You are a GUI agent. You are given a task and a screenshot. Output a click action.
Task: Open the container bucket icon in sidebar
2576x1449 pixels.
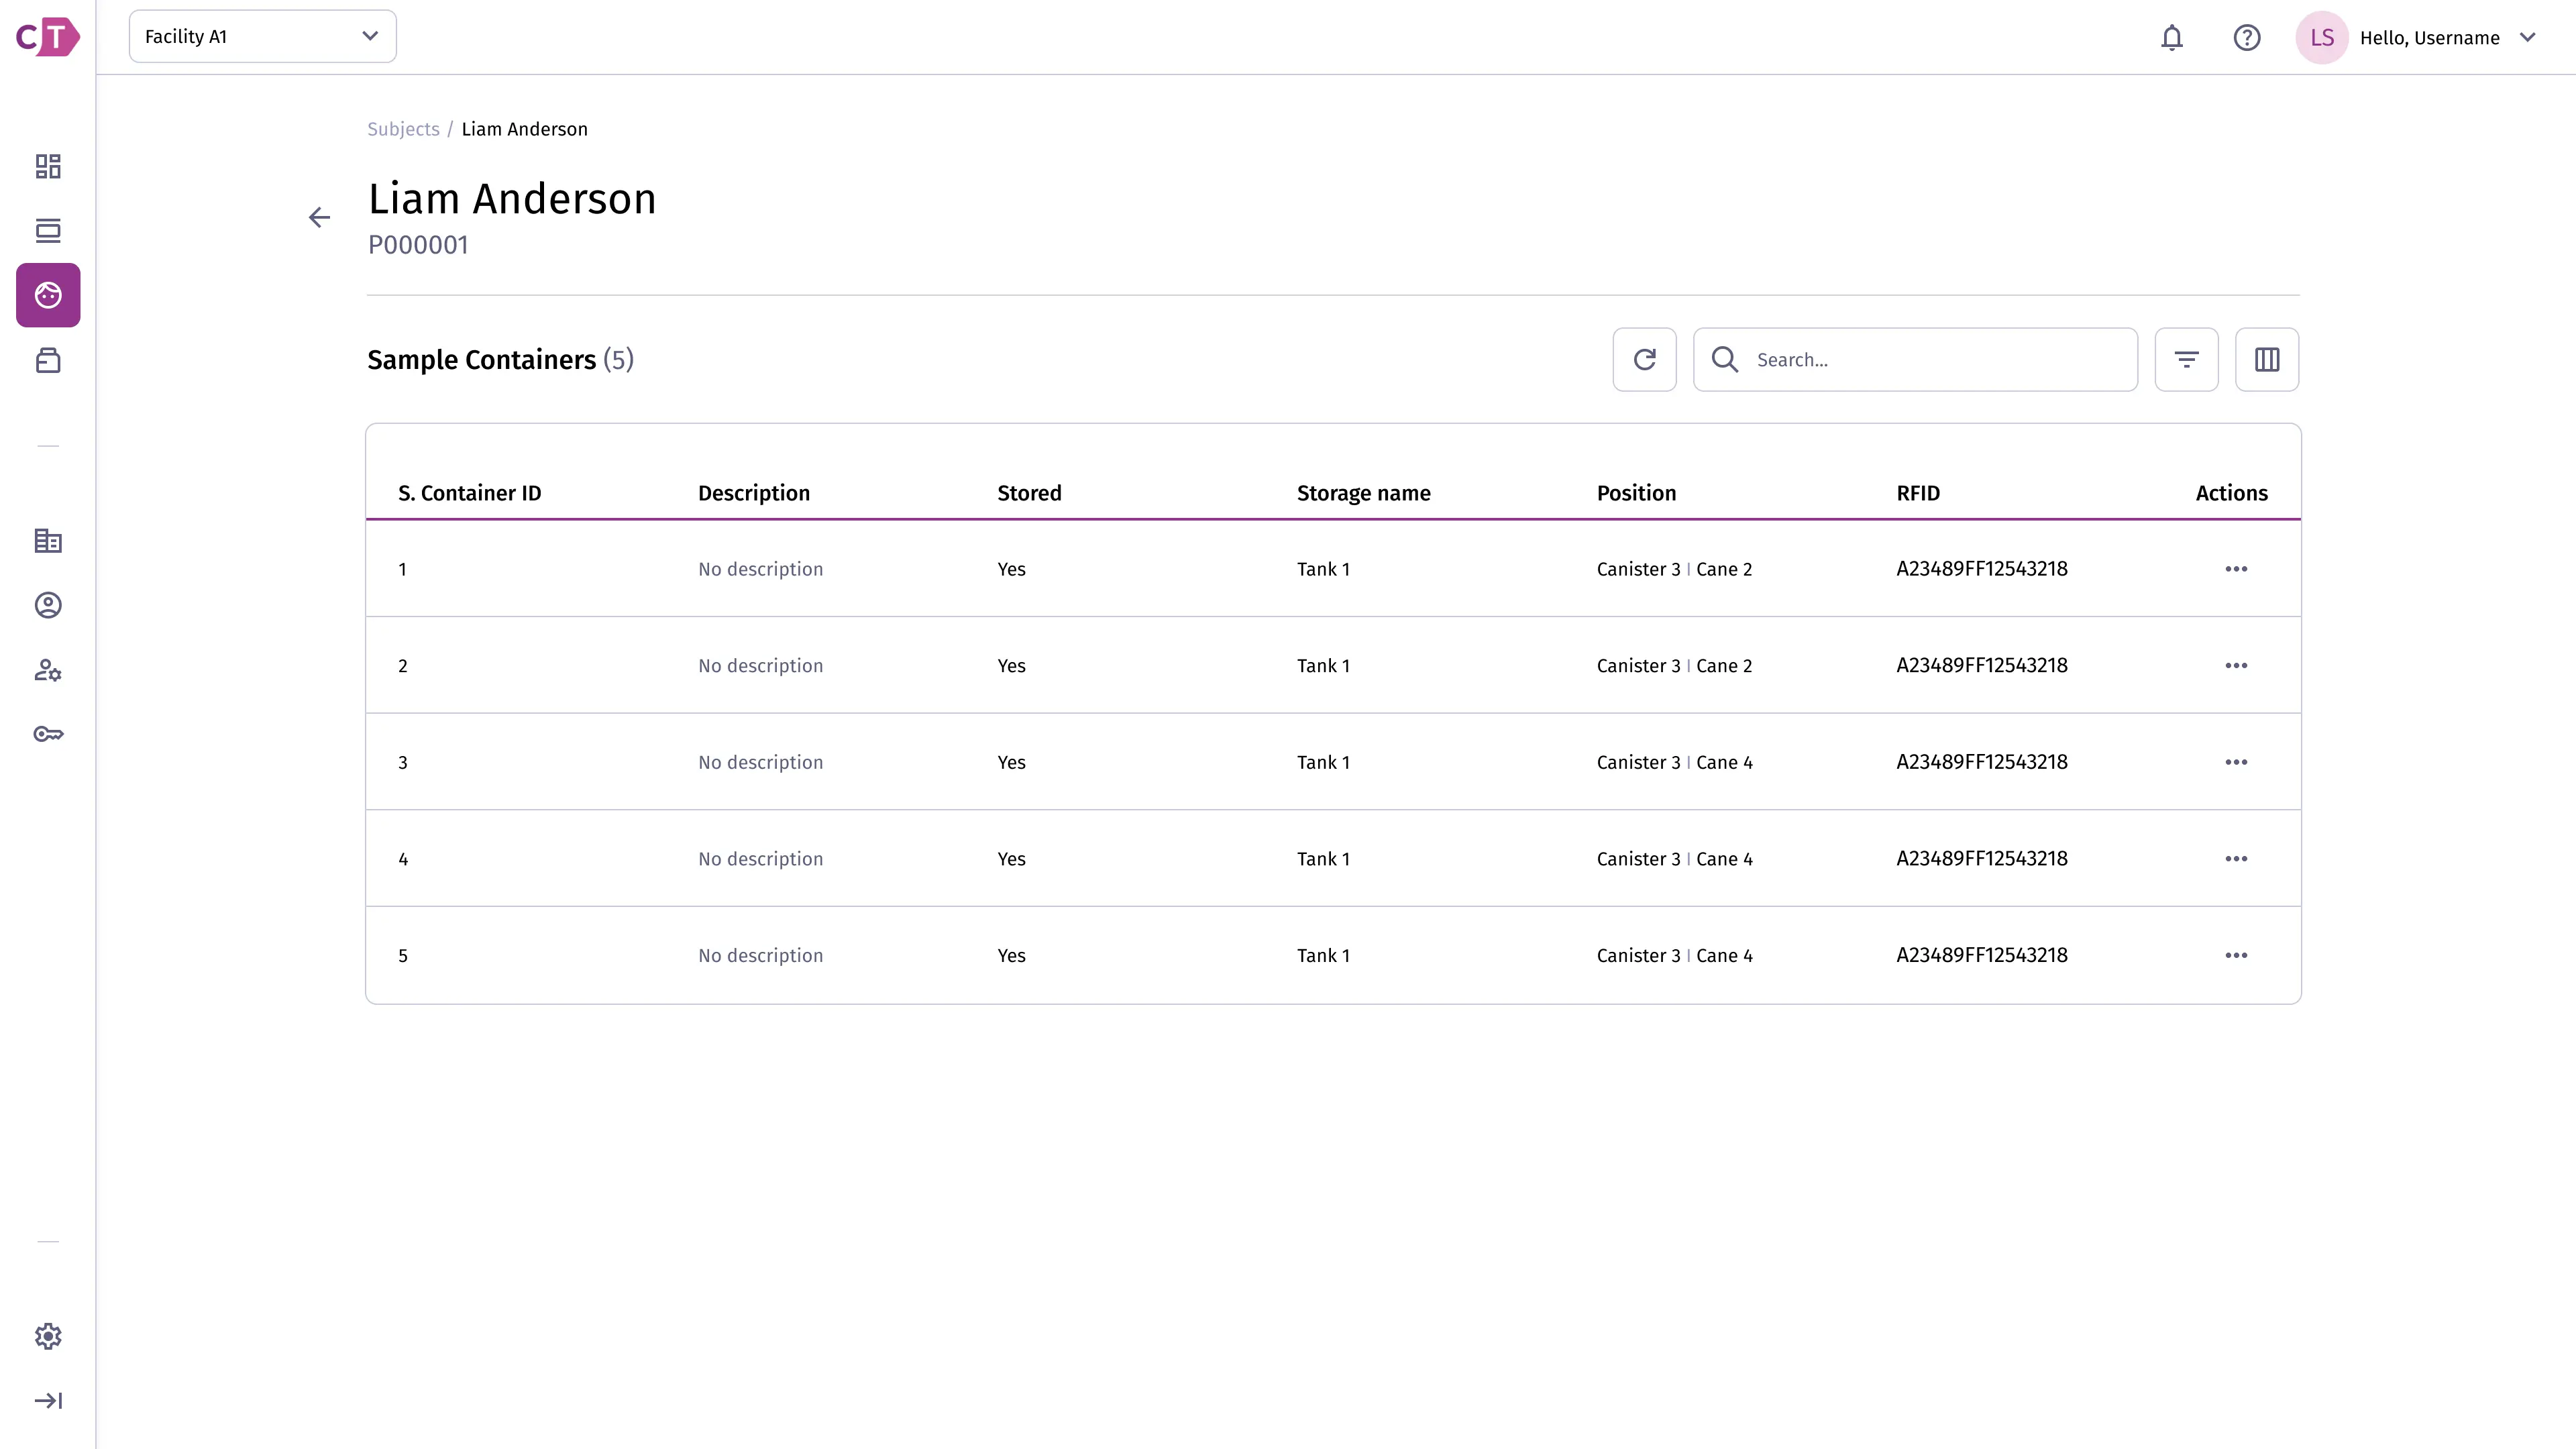[48, 360]
